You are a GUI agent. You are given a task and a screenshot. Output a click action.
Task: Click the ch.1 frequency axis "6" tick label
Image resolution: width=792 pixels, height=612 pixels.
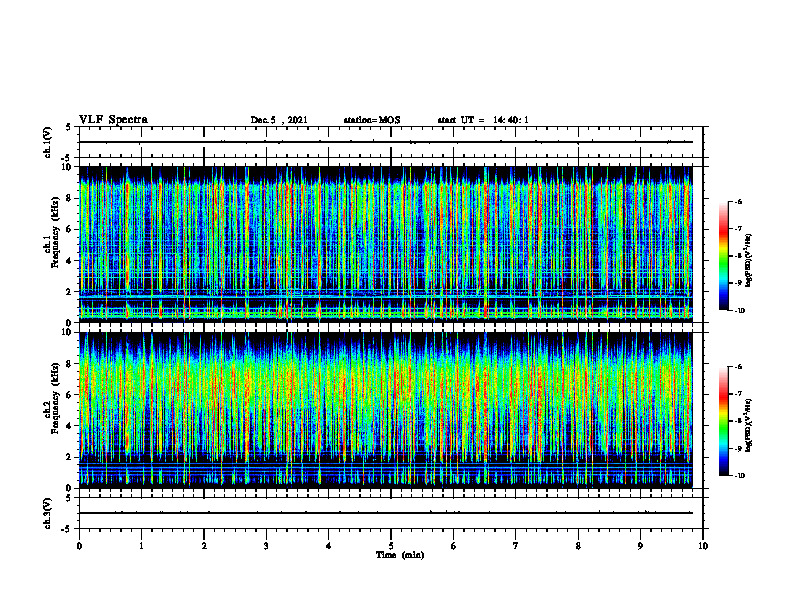pos(69,229)
